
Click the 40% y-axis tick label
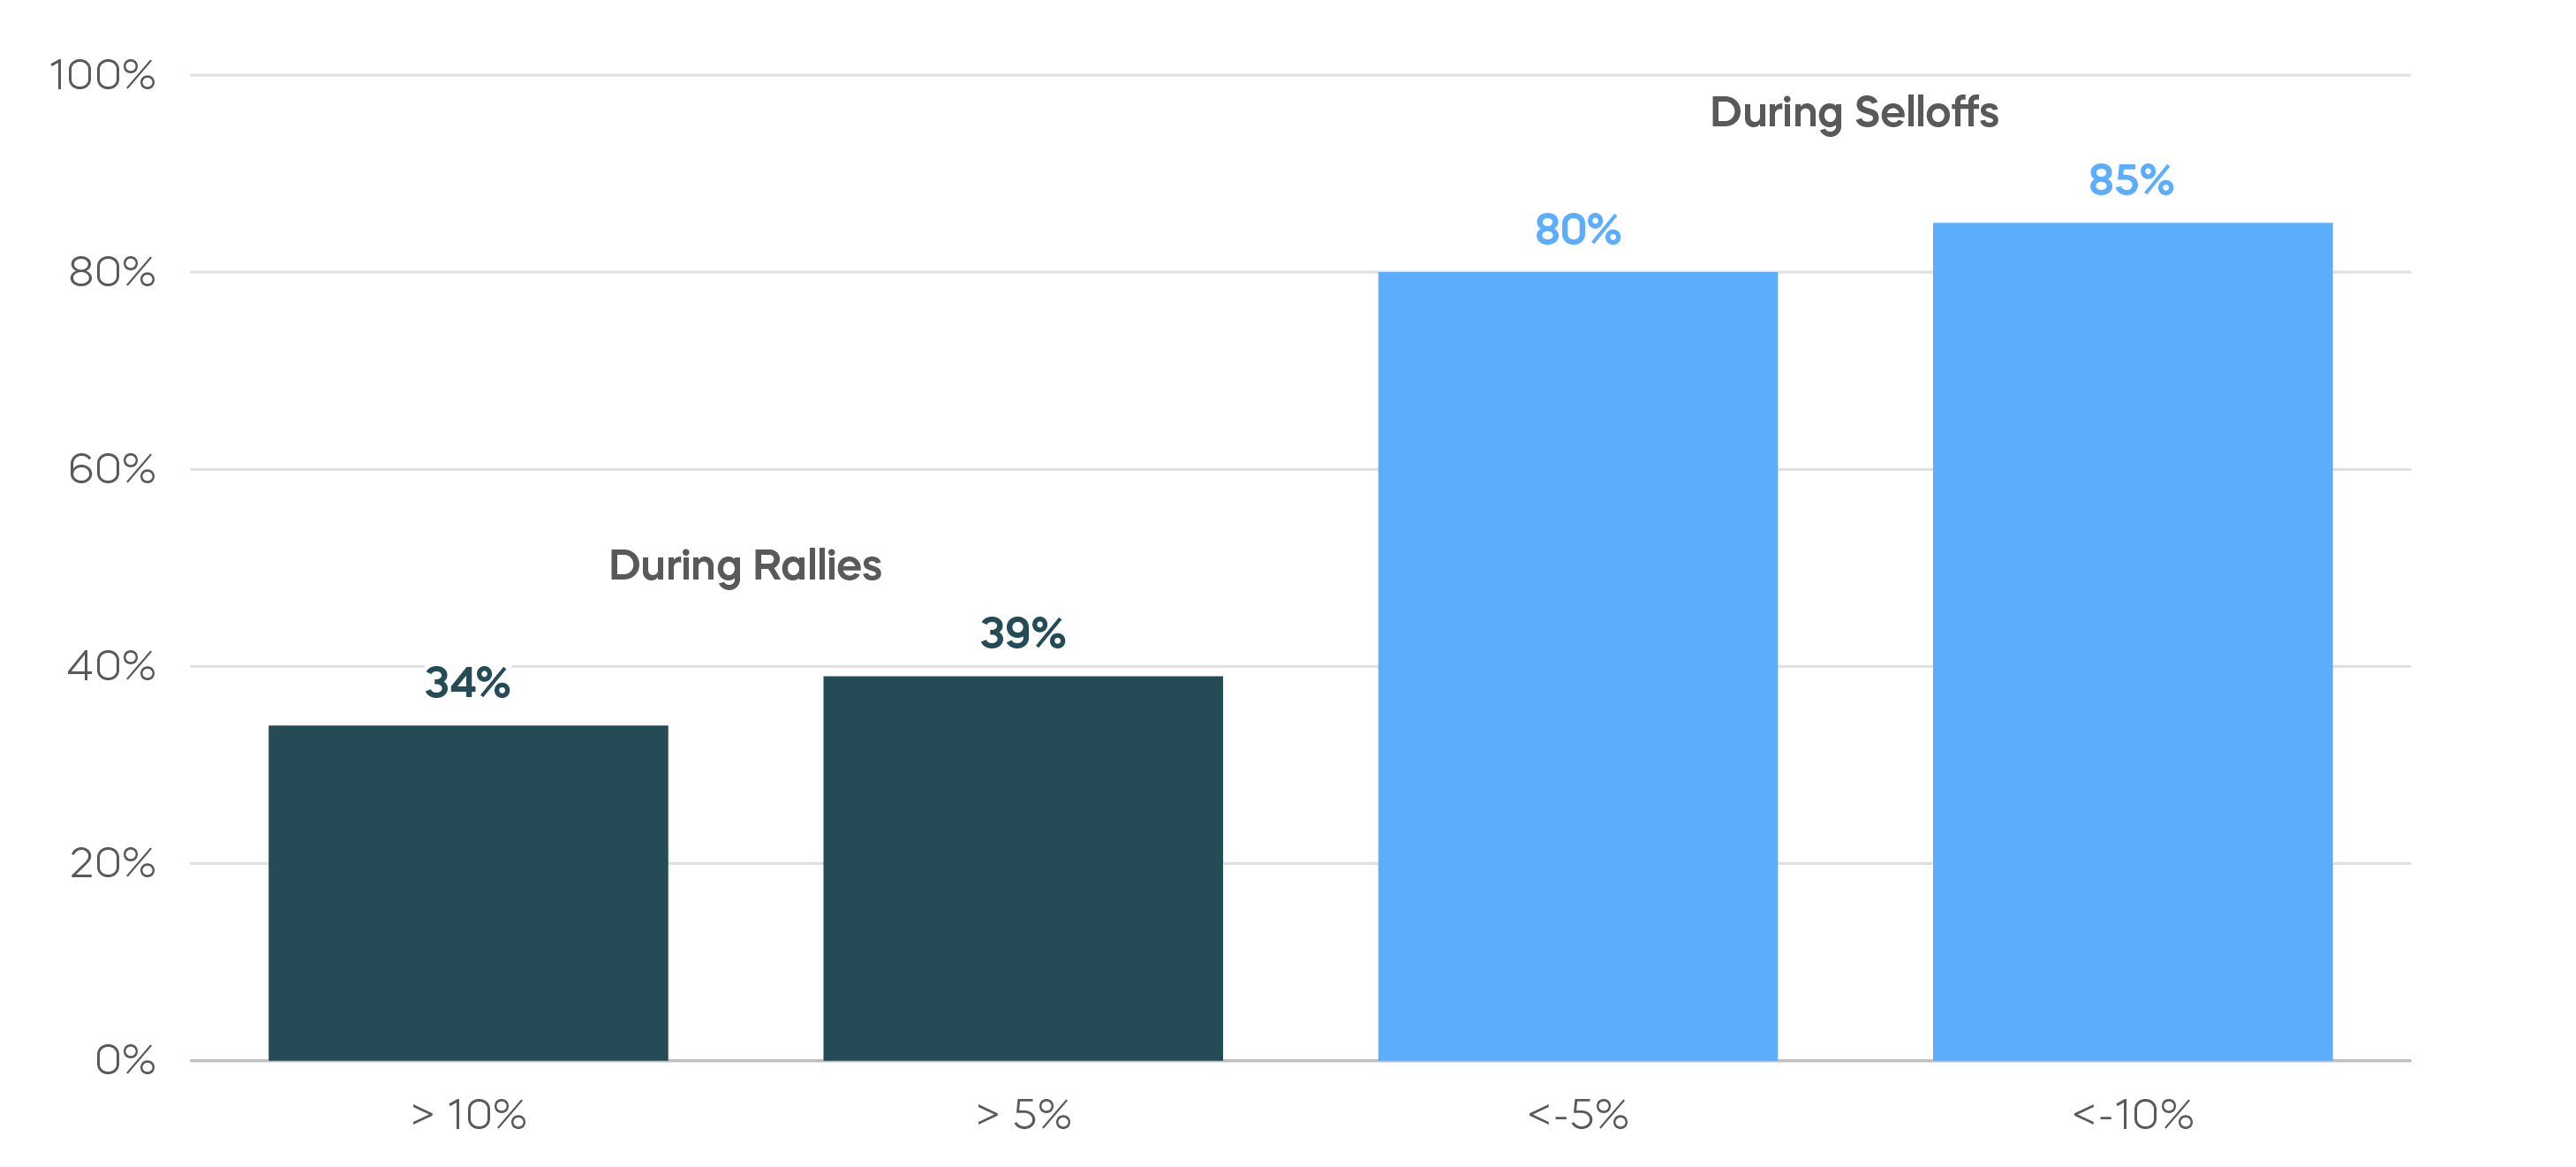coord(112,666)
